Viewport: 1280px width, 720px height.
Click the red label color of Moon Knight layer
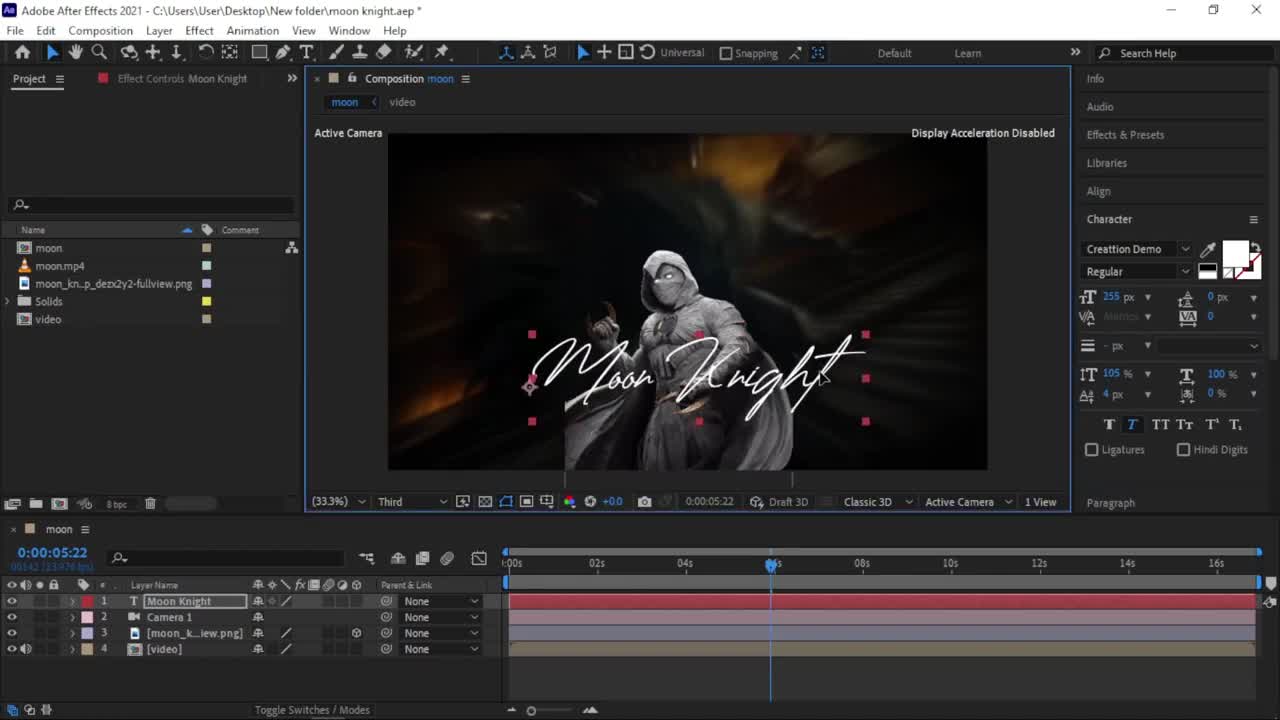pos(87,601)
